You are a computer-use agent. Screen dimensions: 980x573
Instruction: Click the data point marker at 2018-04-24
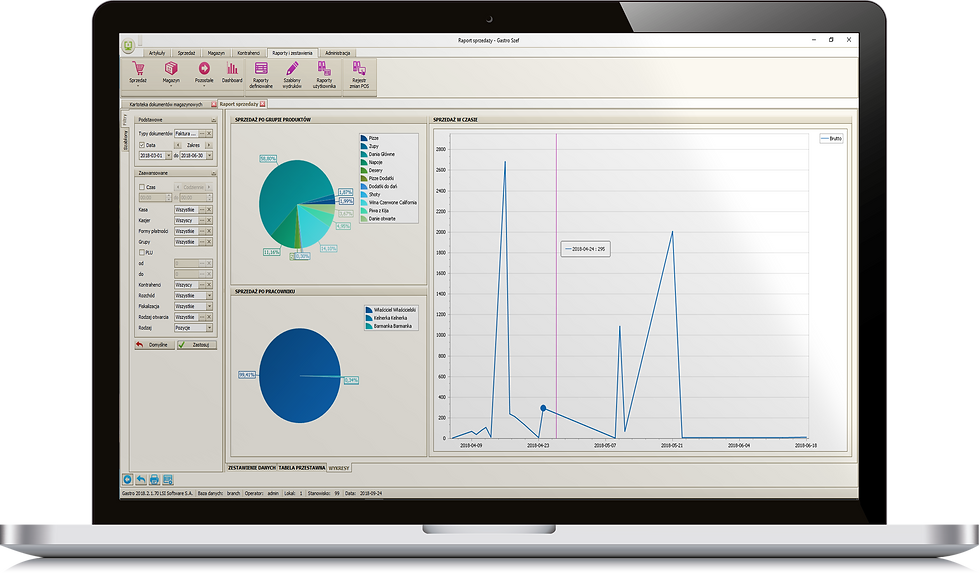tap(543, 408)
